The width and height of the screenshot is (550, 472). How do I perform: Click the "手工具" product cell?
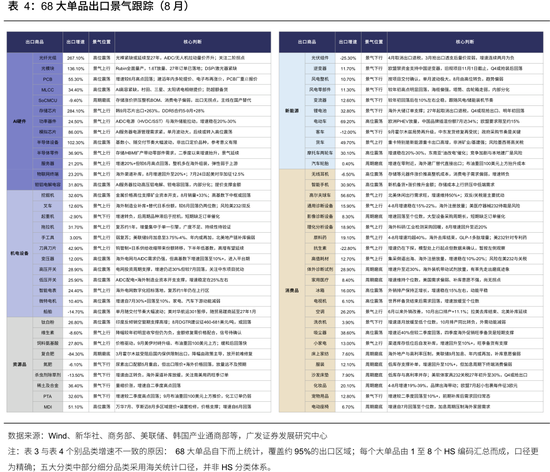(48, 238)
